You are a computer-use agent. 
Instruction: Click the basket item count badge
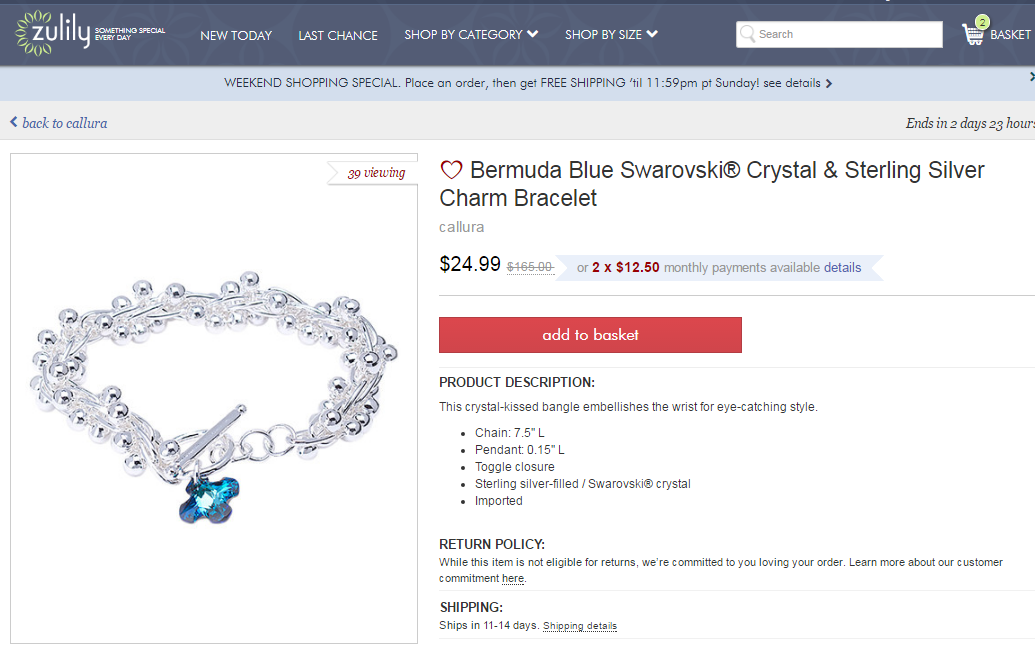point(982,21)
